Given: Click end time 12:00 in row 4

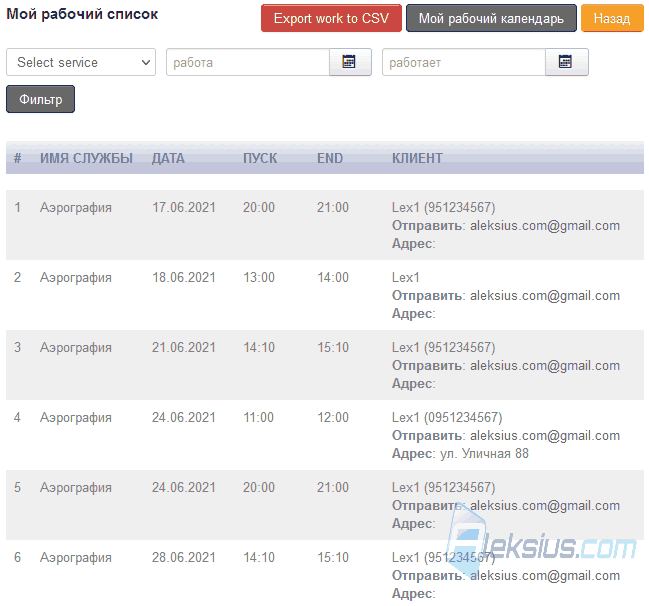Looking at the screenshot, I should pyautogui.click(x=333, y=417).
